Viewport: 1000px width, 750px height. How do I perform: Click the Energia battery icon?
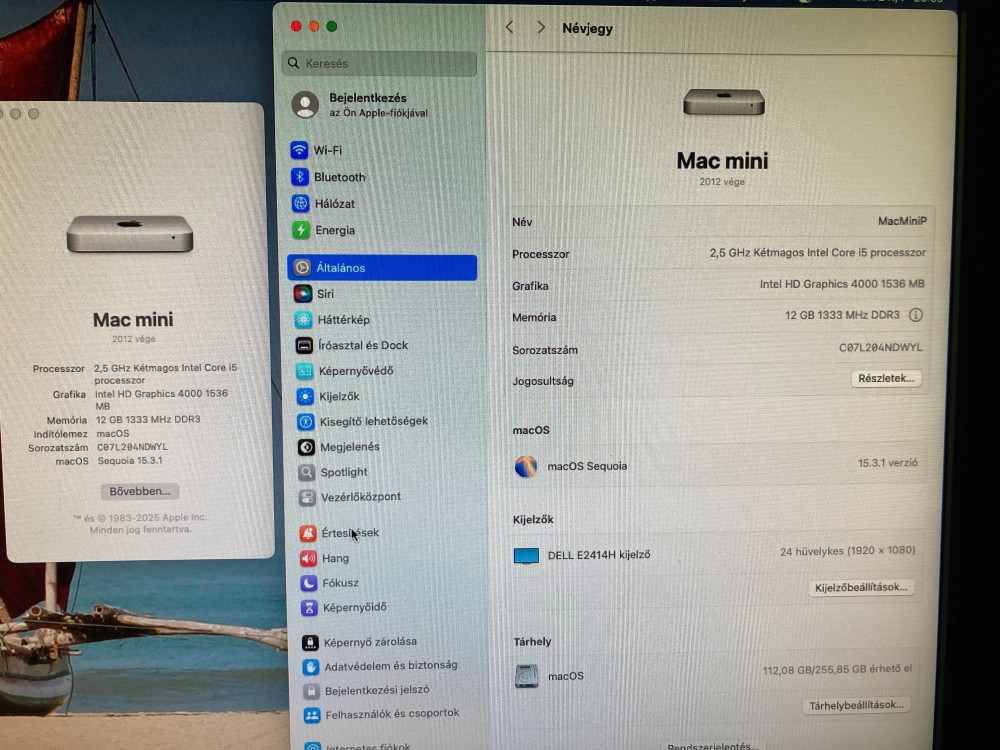point(300,230)
